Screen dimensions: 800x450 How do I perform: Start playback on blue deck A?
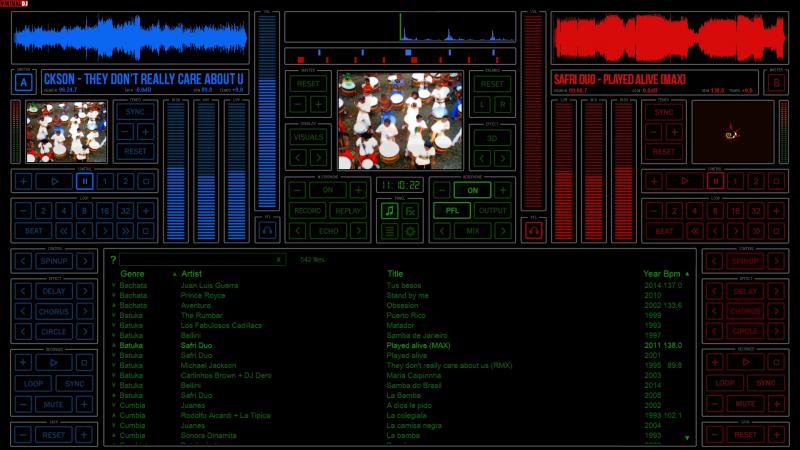(x=54, y=181)
